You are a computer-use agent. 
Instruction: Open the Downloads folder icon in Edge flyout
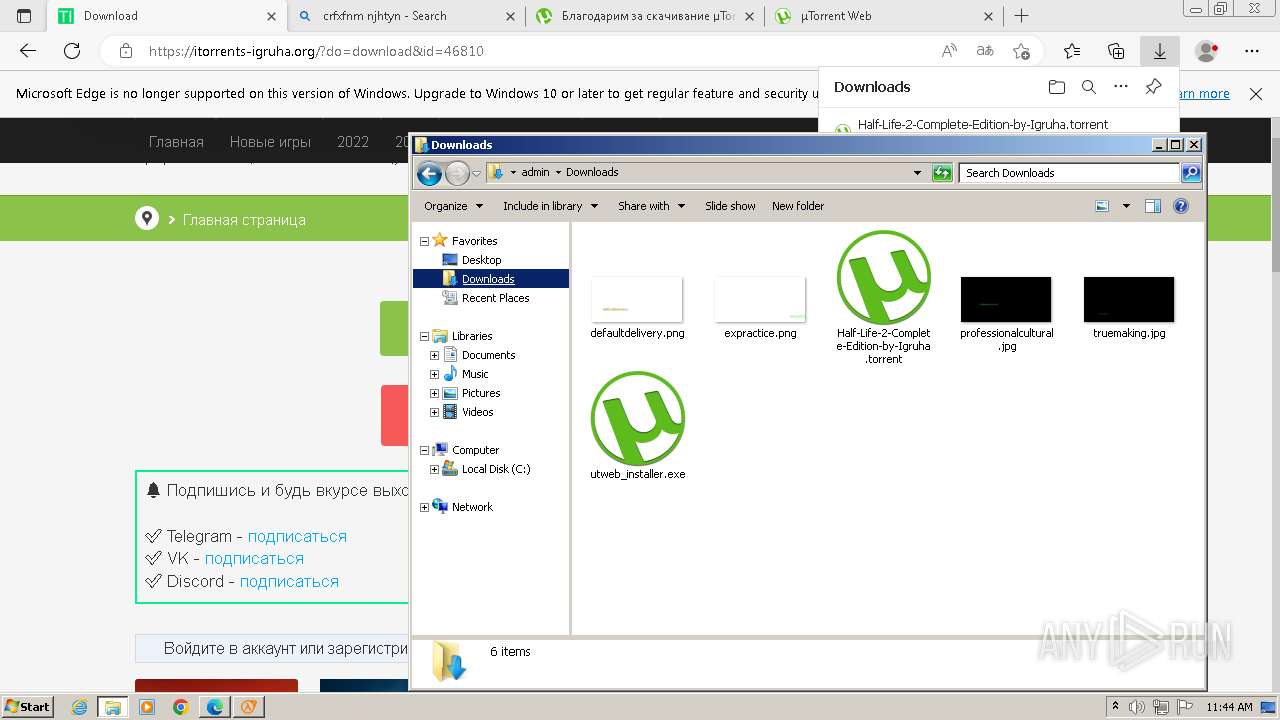pyautogui.click(x=1057, y=87)
